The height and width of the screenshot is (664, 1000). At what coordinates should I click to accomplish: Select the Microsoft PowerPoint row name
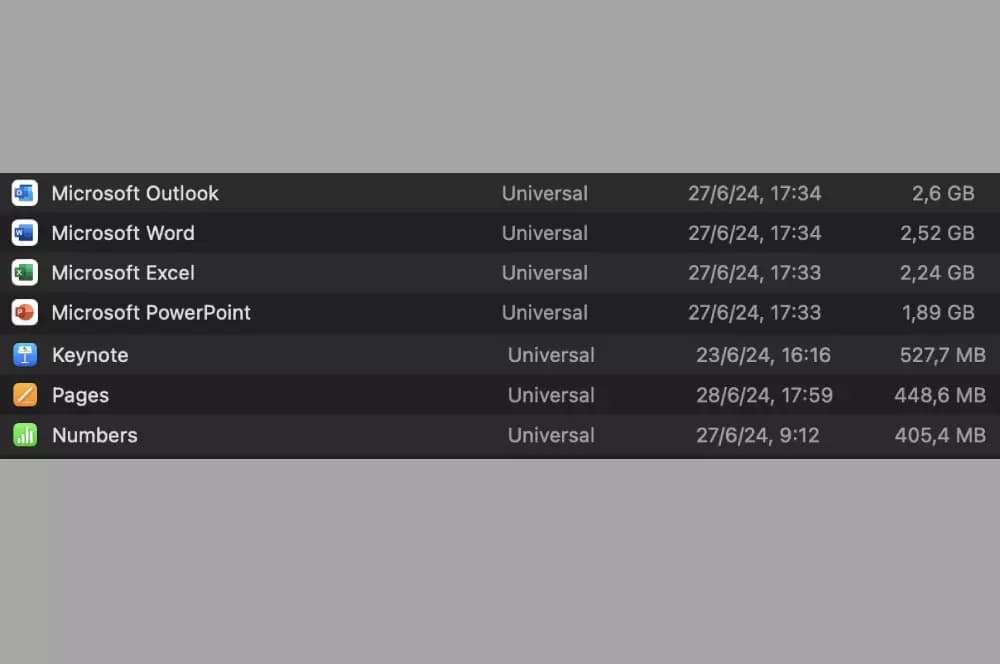click(x=151, y=313)
